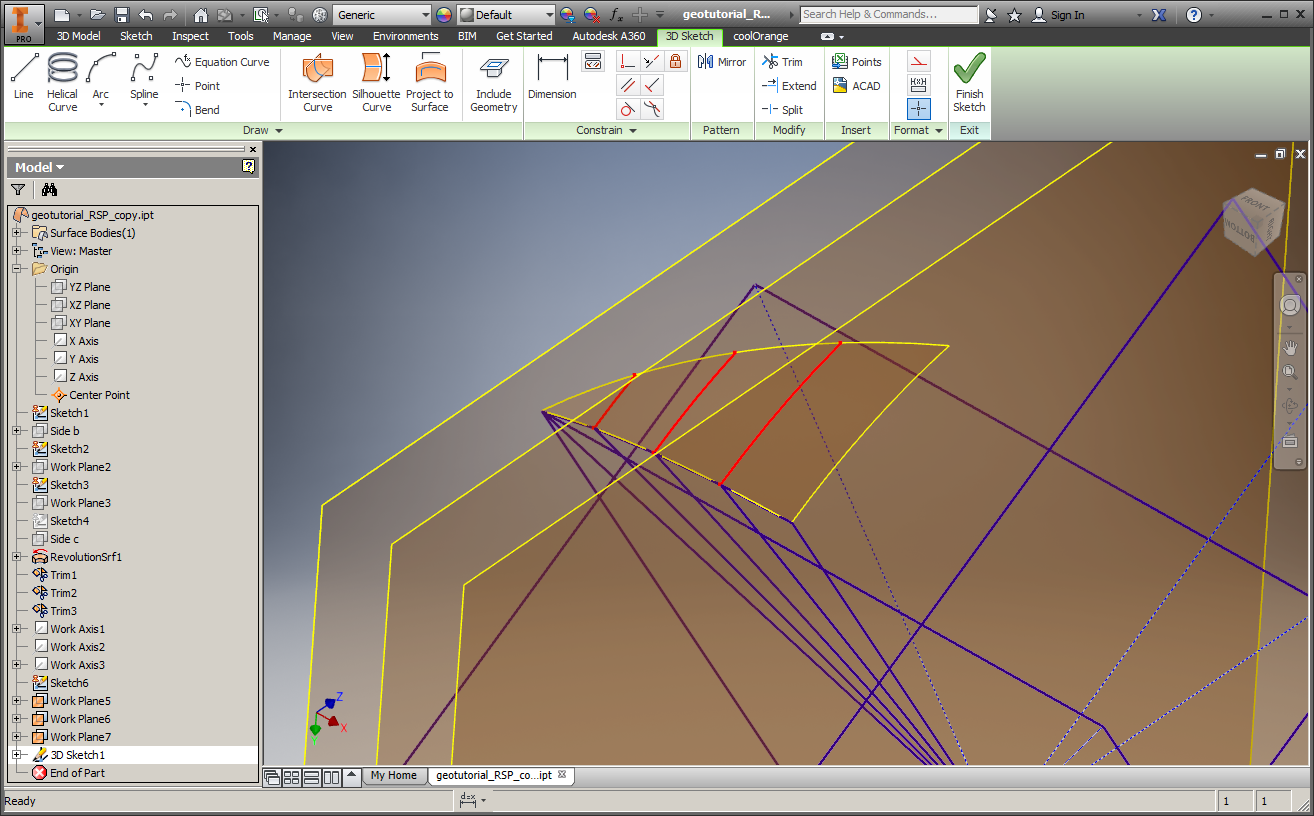Open the find binoculars in browser
The height and width of the screenshot is (816, 1314).
[x=49, y=189]
